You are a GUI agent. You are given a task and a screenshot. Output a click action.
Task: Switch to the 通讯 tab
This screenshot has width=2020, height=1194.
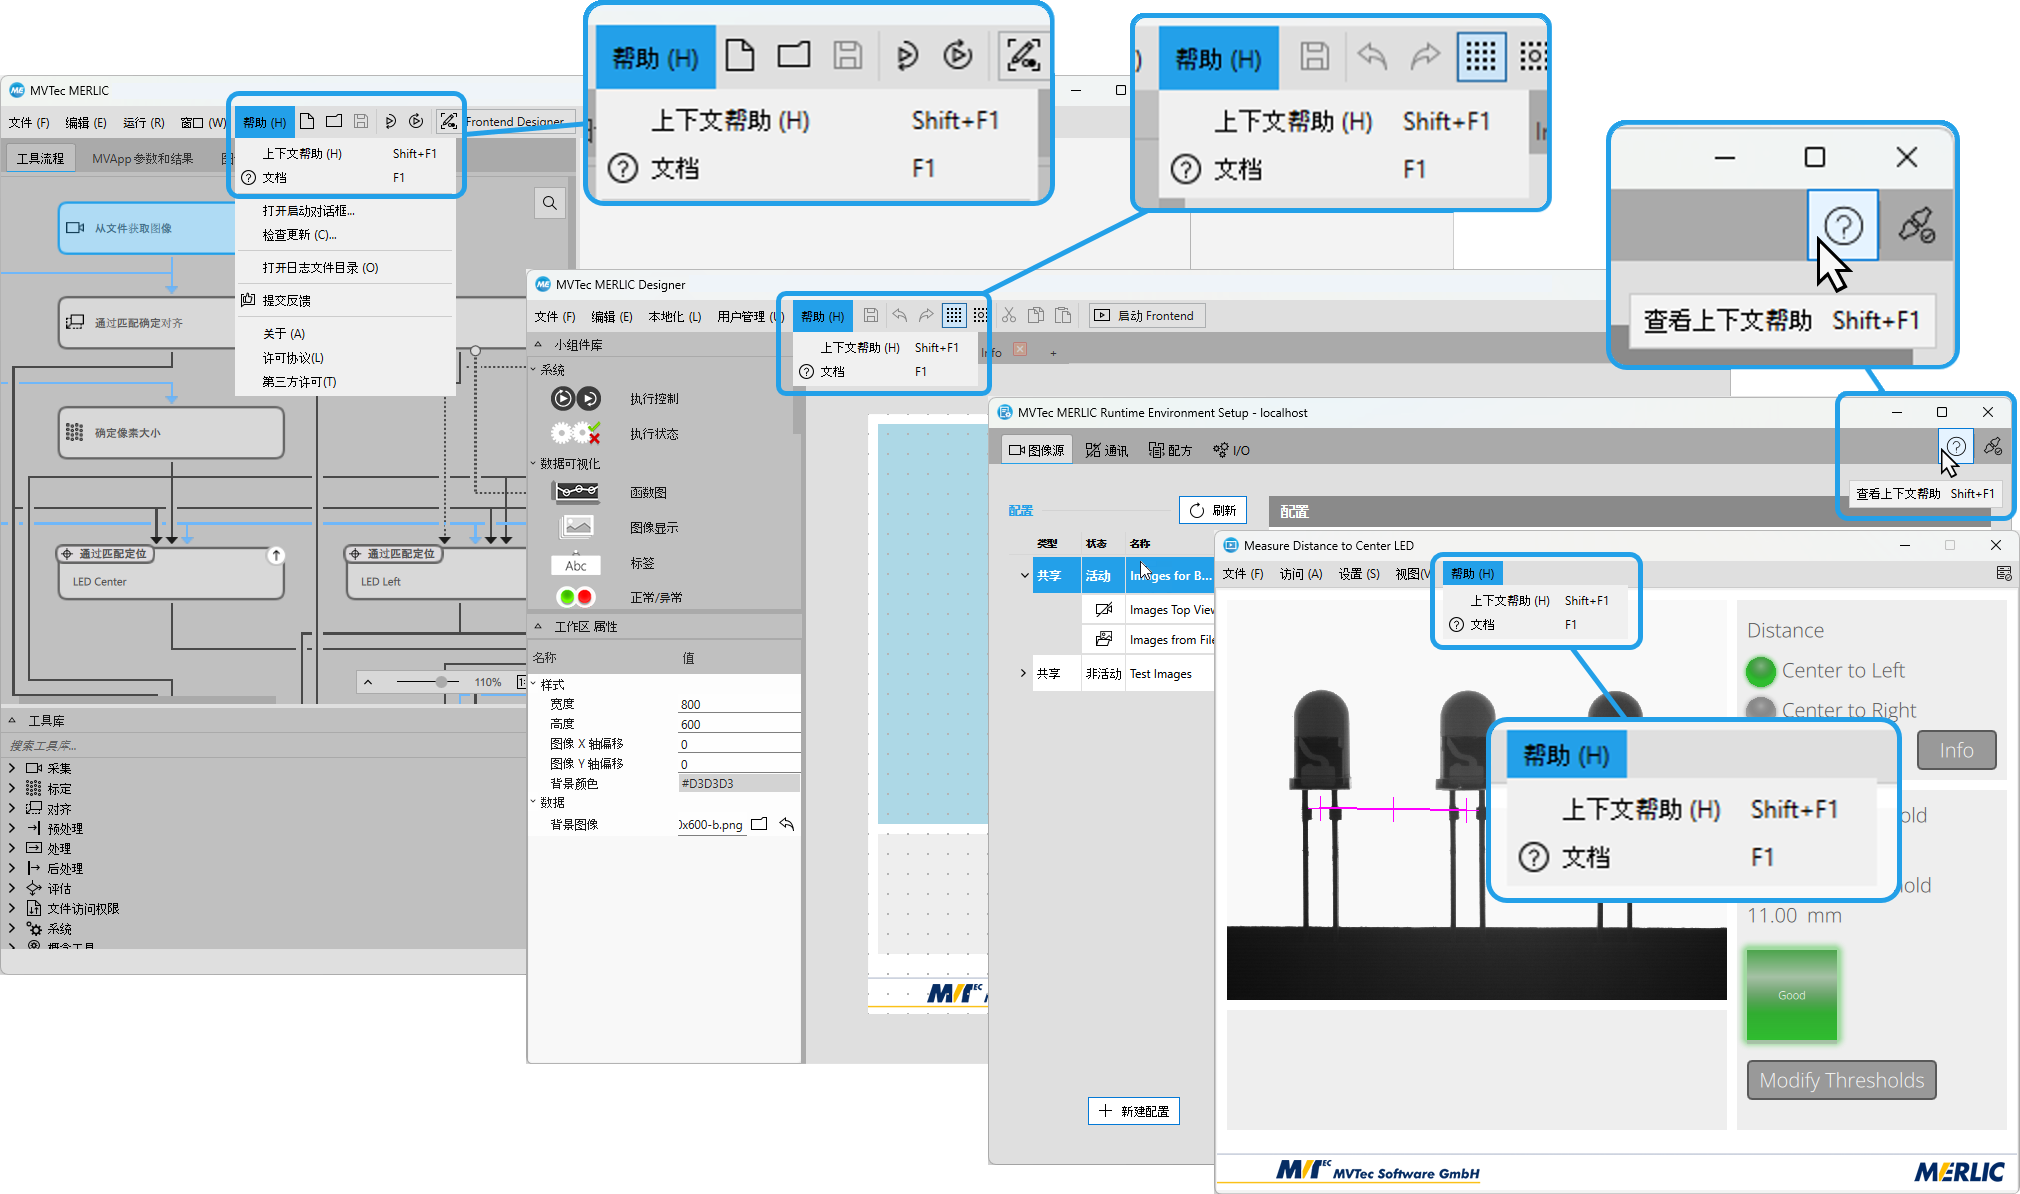(1107, 450)
